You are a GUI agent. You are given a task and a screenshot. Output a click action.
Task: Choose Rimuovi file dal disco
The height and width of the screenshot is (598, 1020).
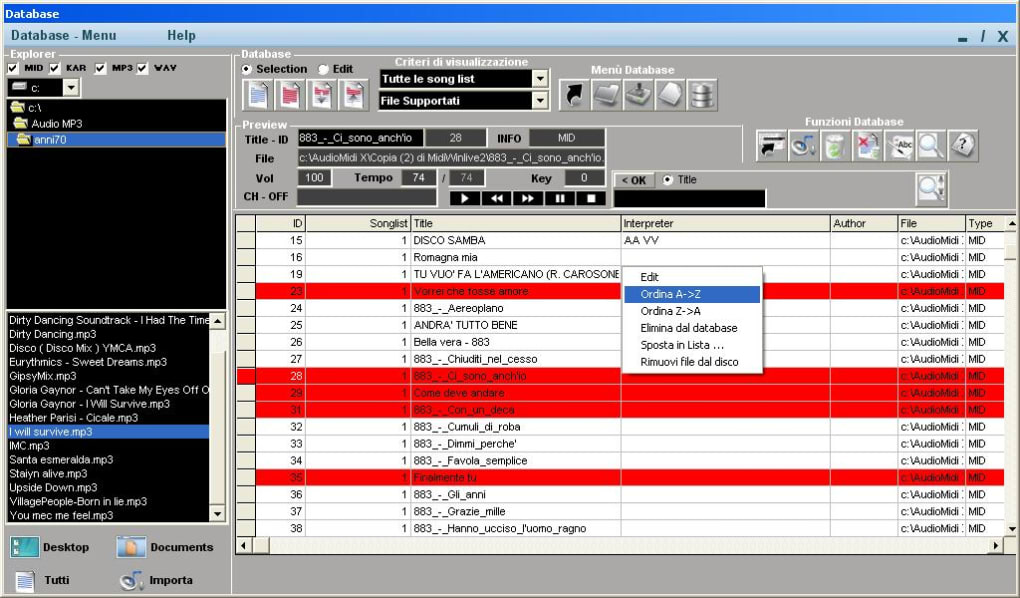(x=692, y=362)
